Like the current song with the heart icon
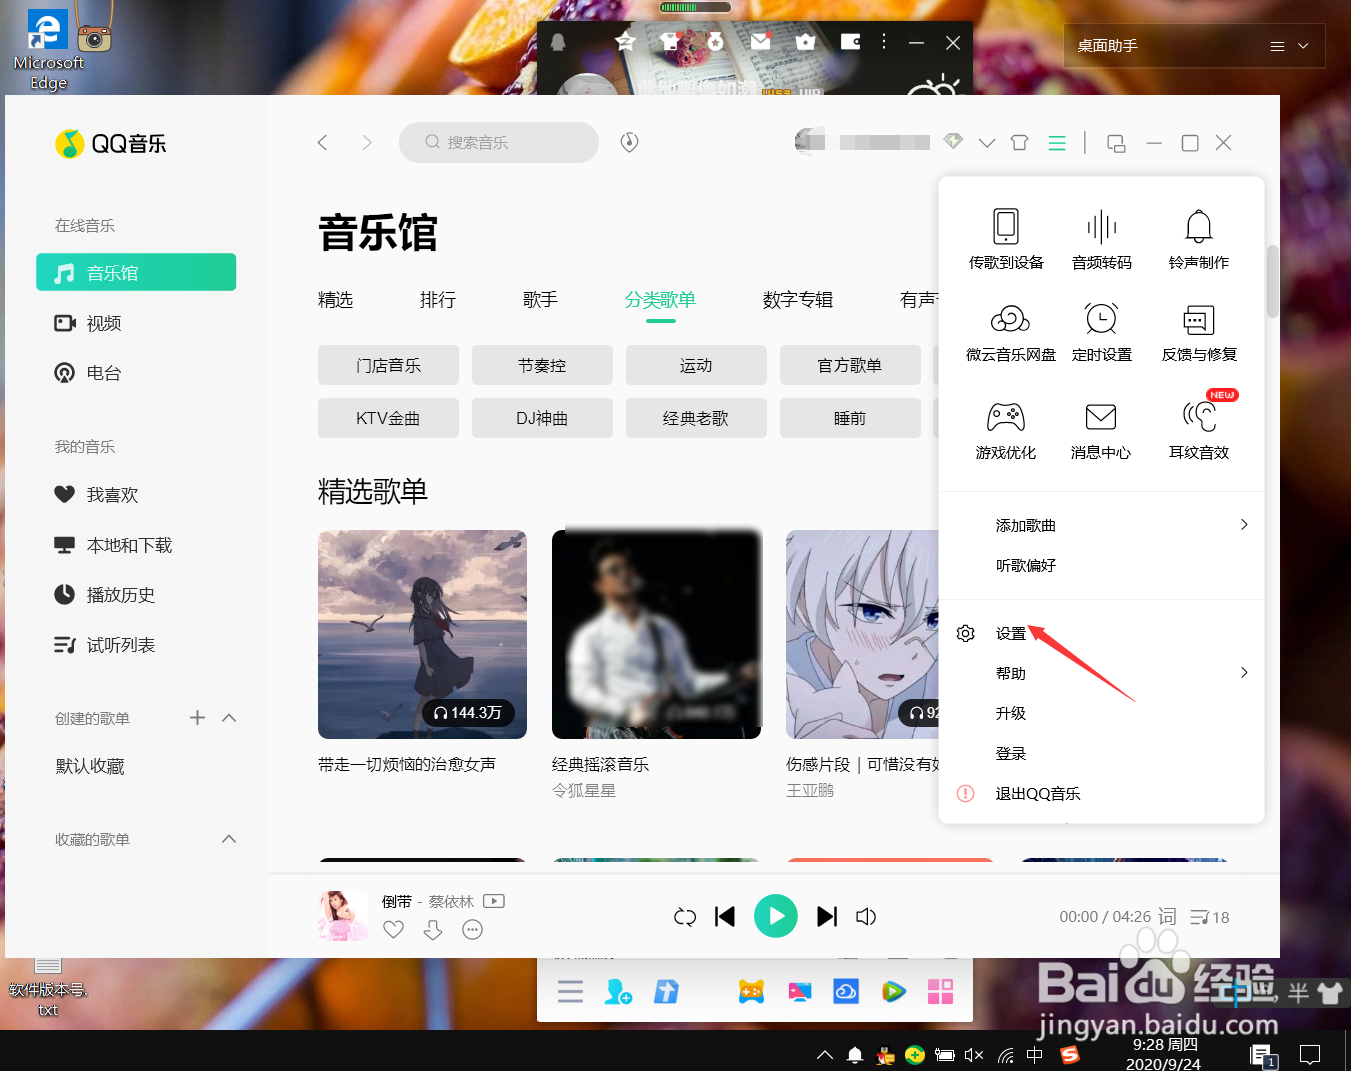 click(393, 929)
